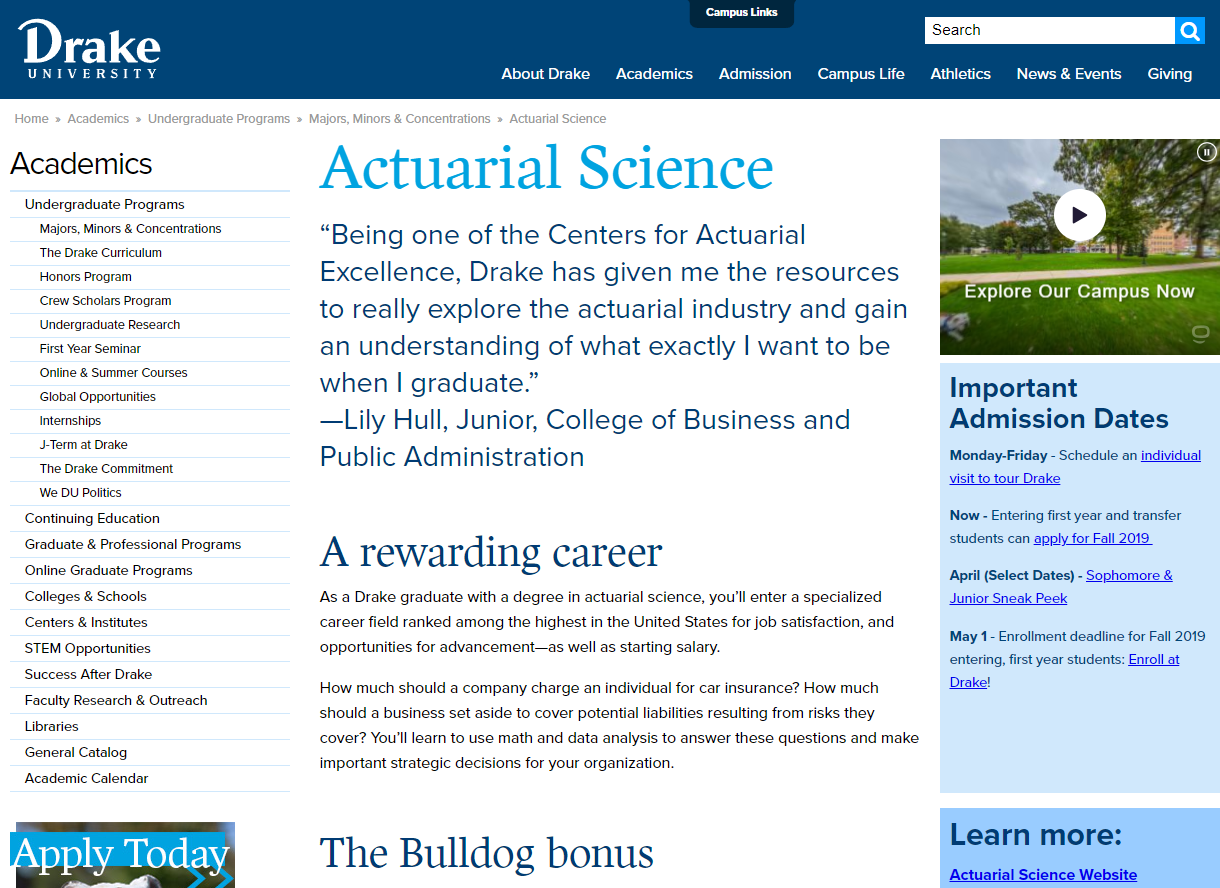Open the Academics top menu

[x=654, y=74]
